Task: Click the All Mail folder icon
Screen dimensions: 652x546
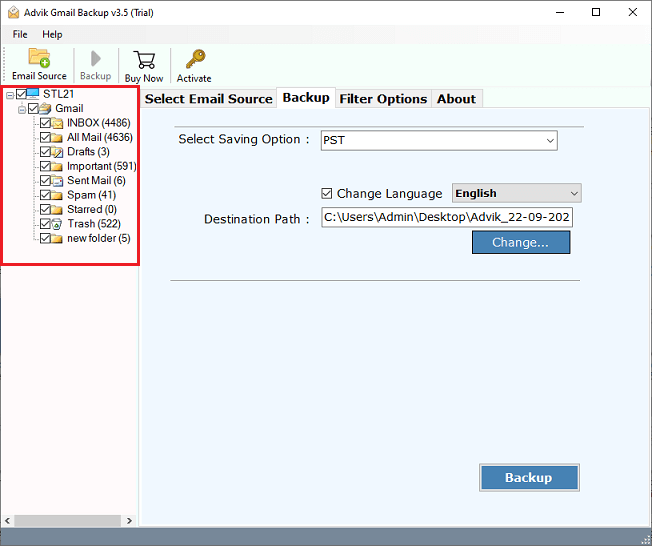Action: tap(57, 138)
